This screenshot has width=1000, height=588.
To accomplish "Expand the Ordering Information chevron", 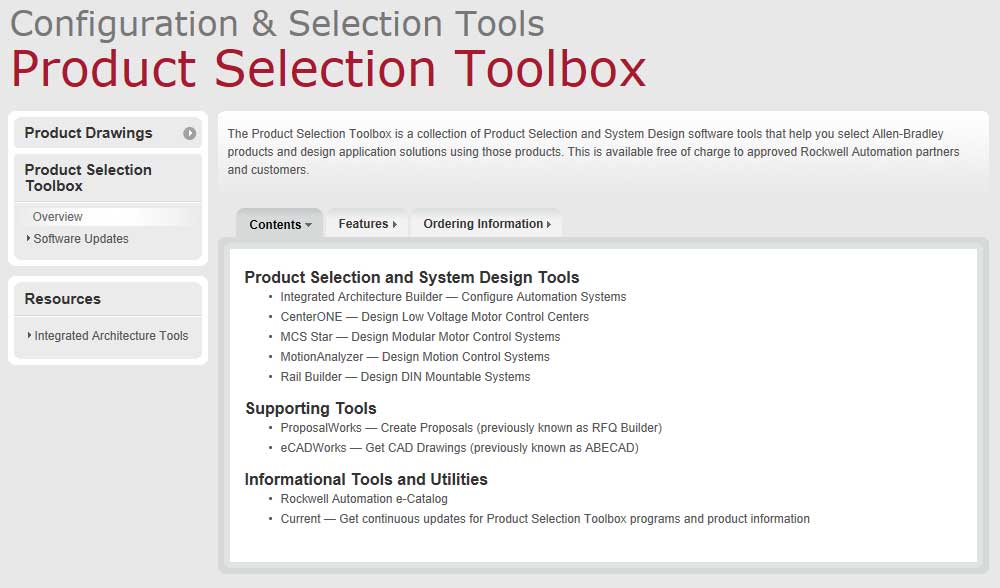I will pyautogui.click(x=551, y=224).
